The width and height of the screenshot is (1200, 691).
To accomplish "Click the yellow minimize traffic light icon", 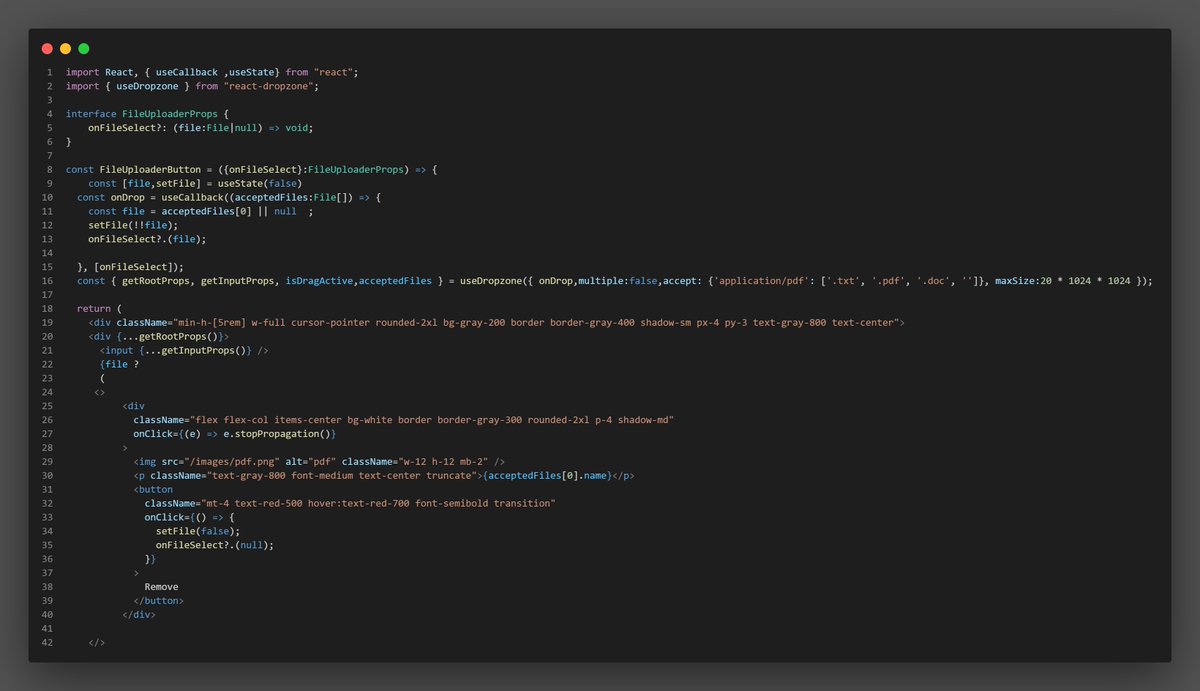I will point(64,48).
